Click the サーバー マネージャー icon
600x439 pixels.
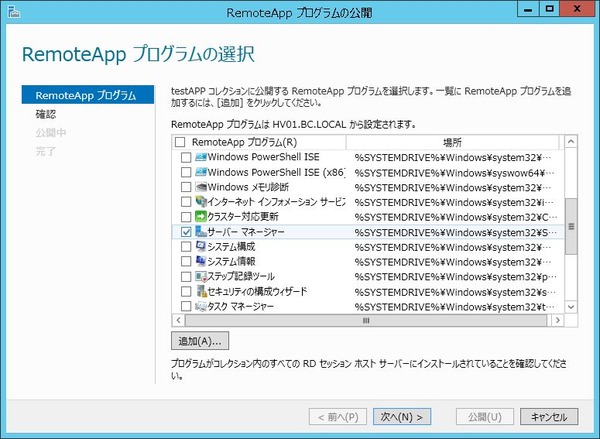(x=201, y=232)
